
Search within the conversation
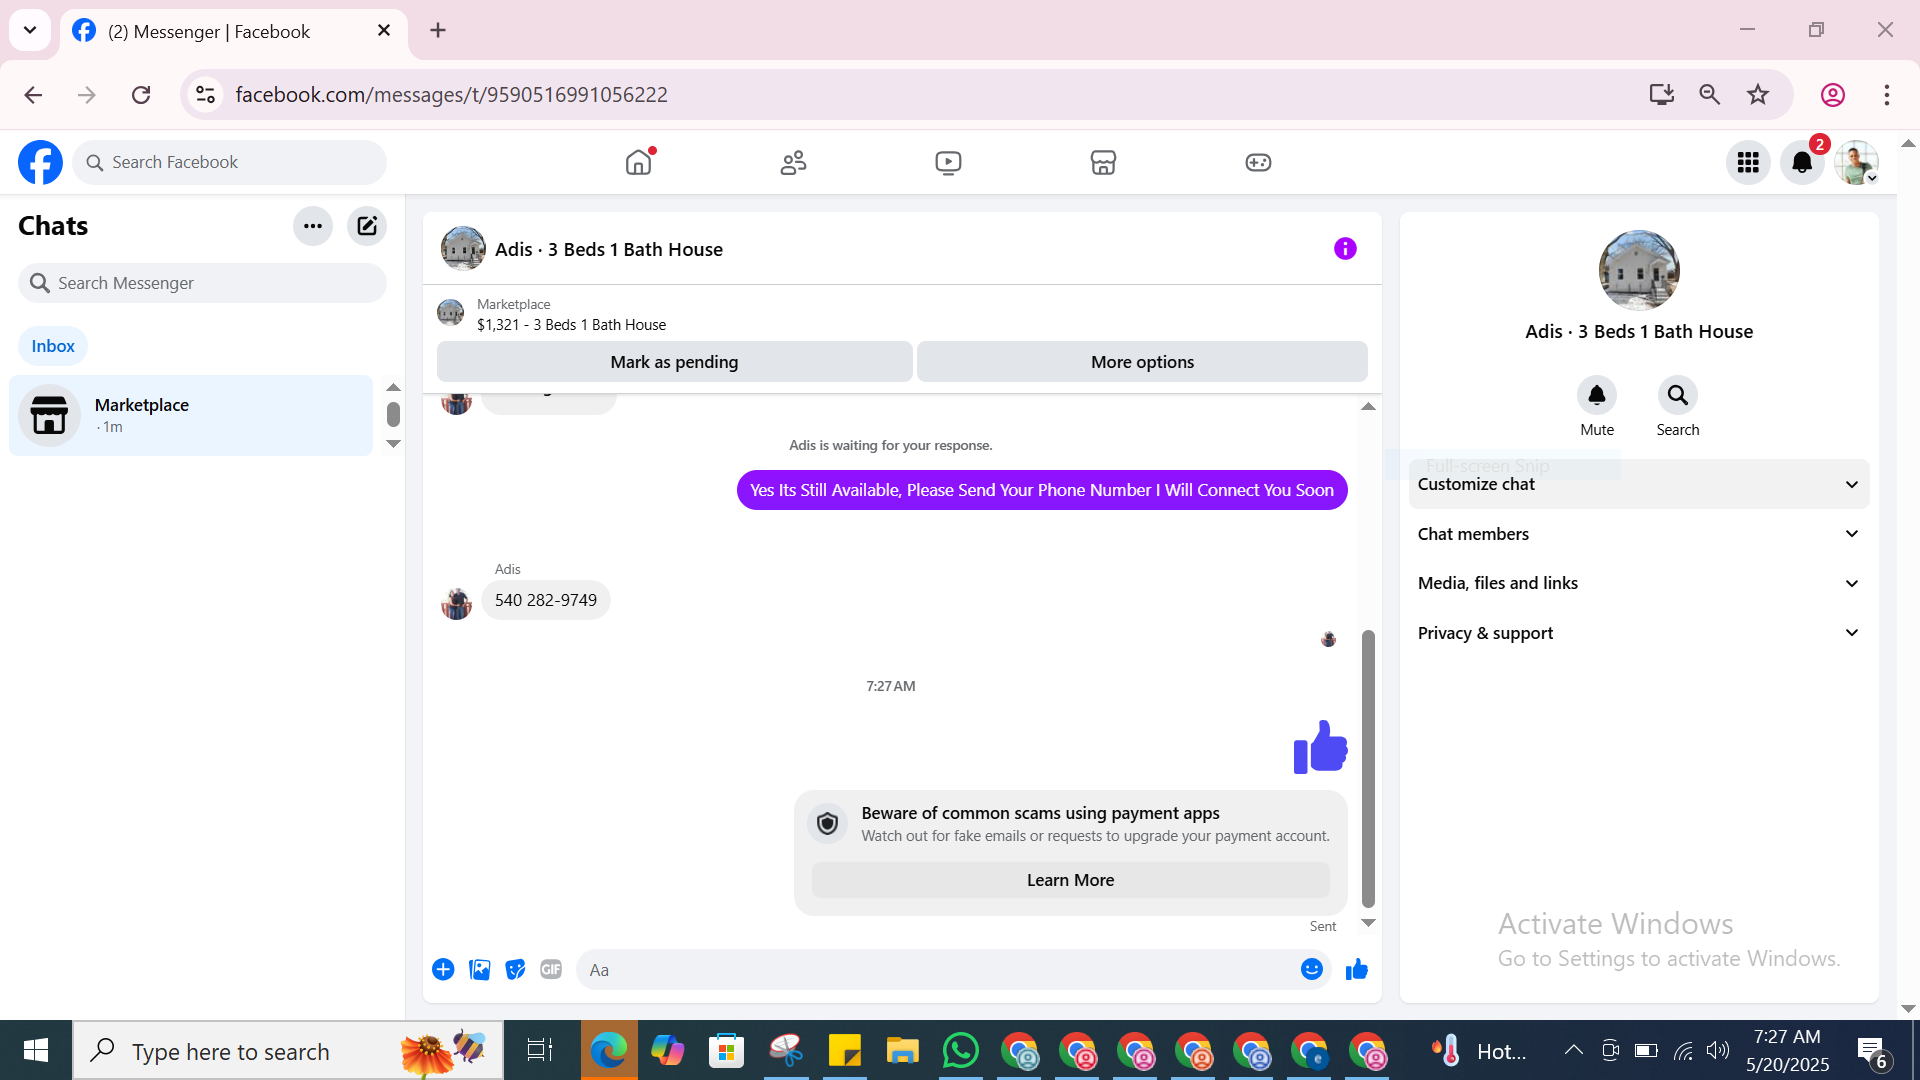[1677, 396]
